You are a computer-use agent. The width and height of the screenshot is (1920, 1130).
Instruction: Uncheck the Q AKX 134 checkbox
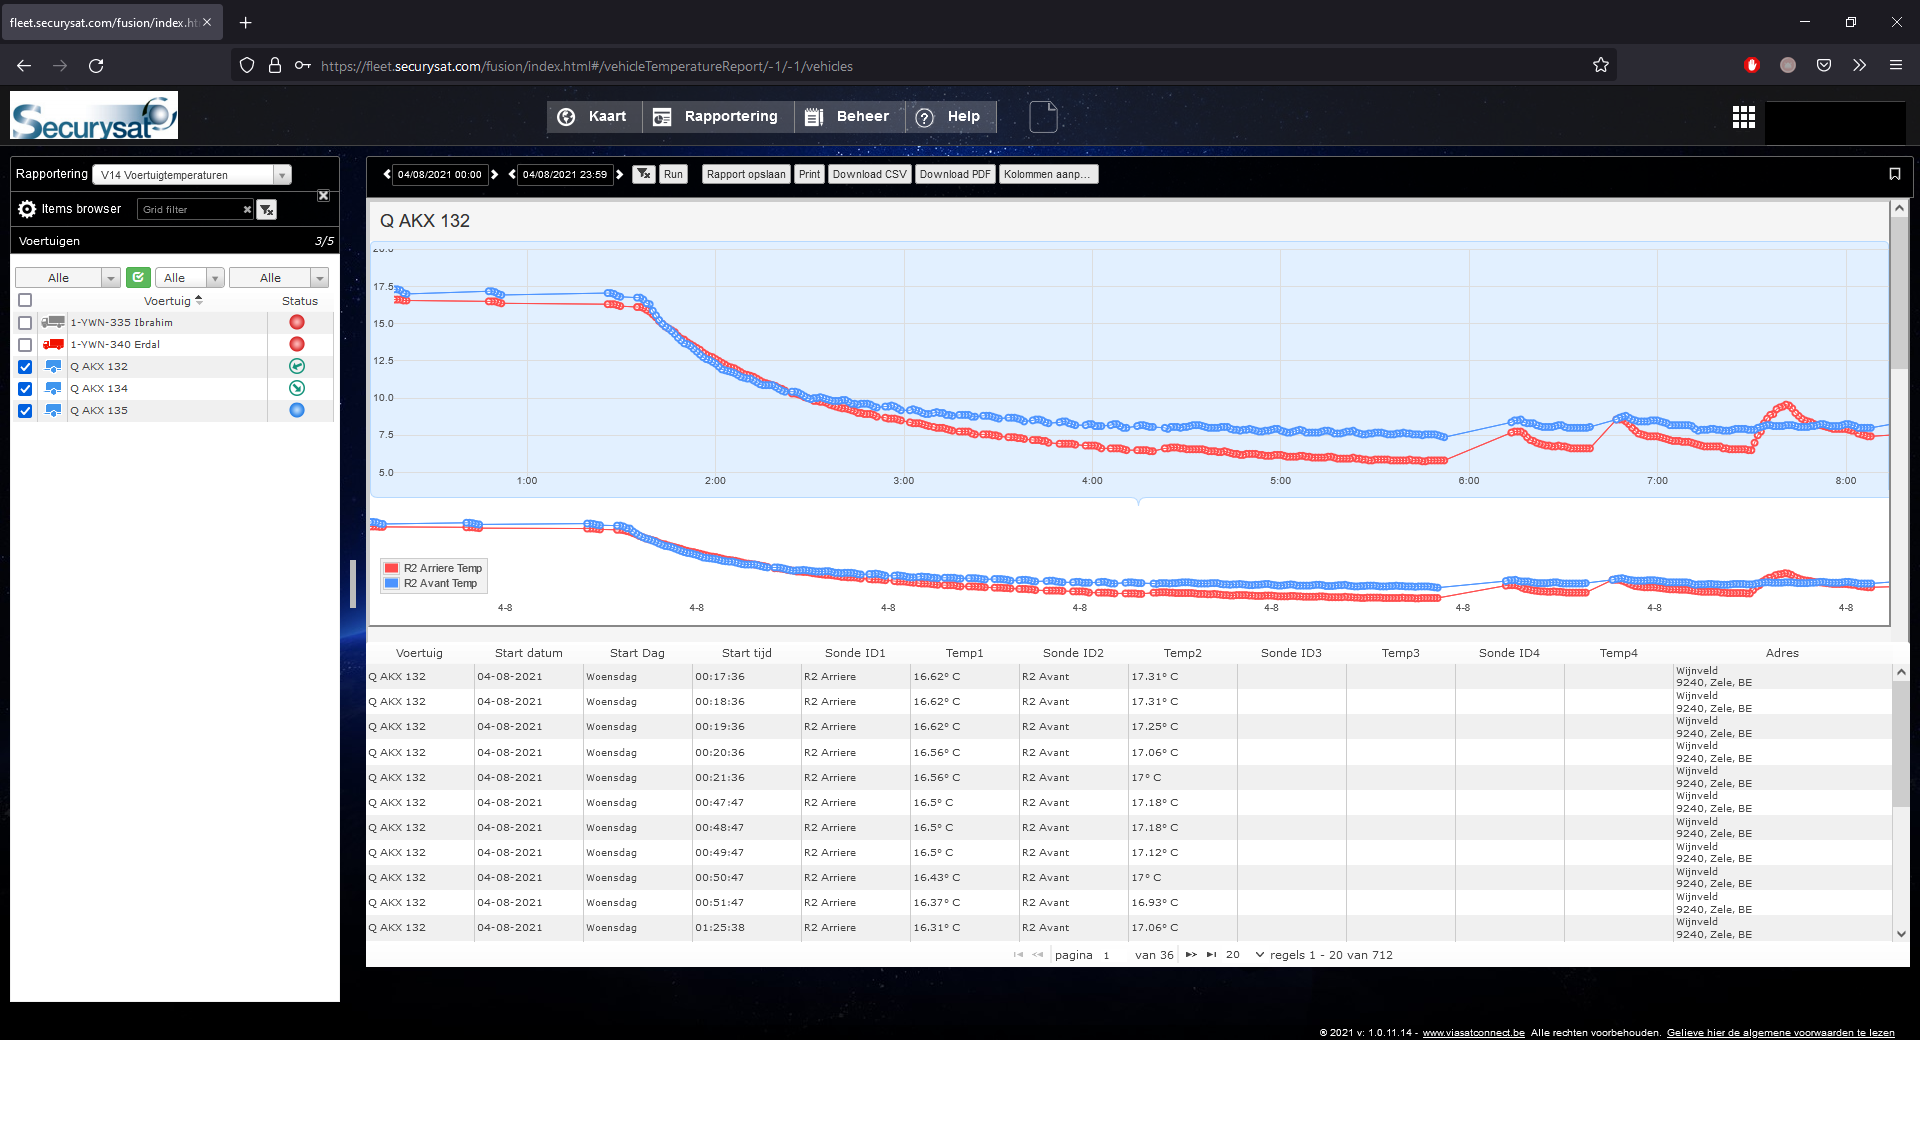click(x=25, y=389)
